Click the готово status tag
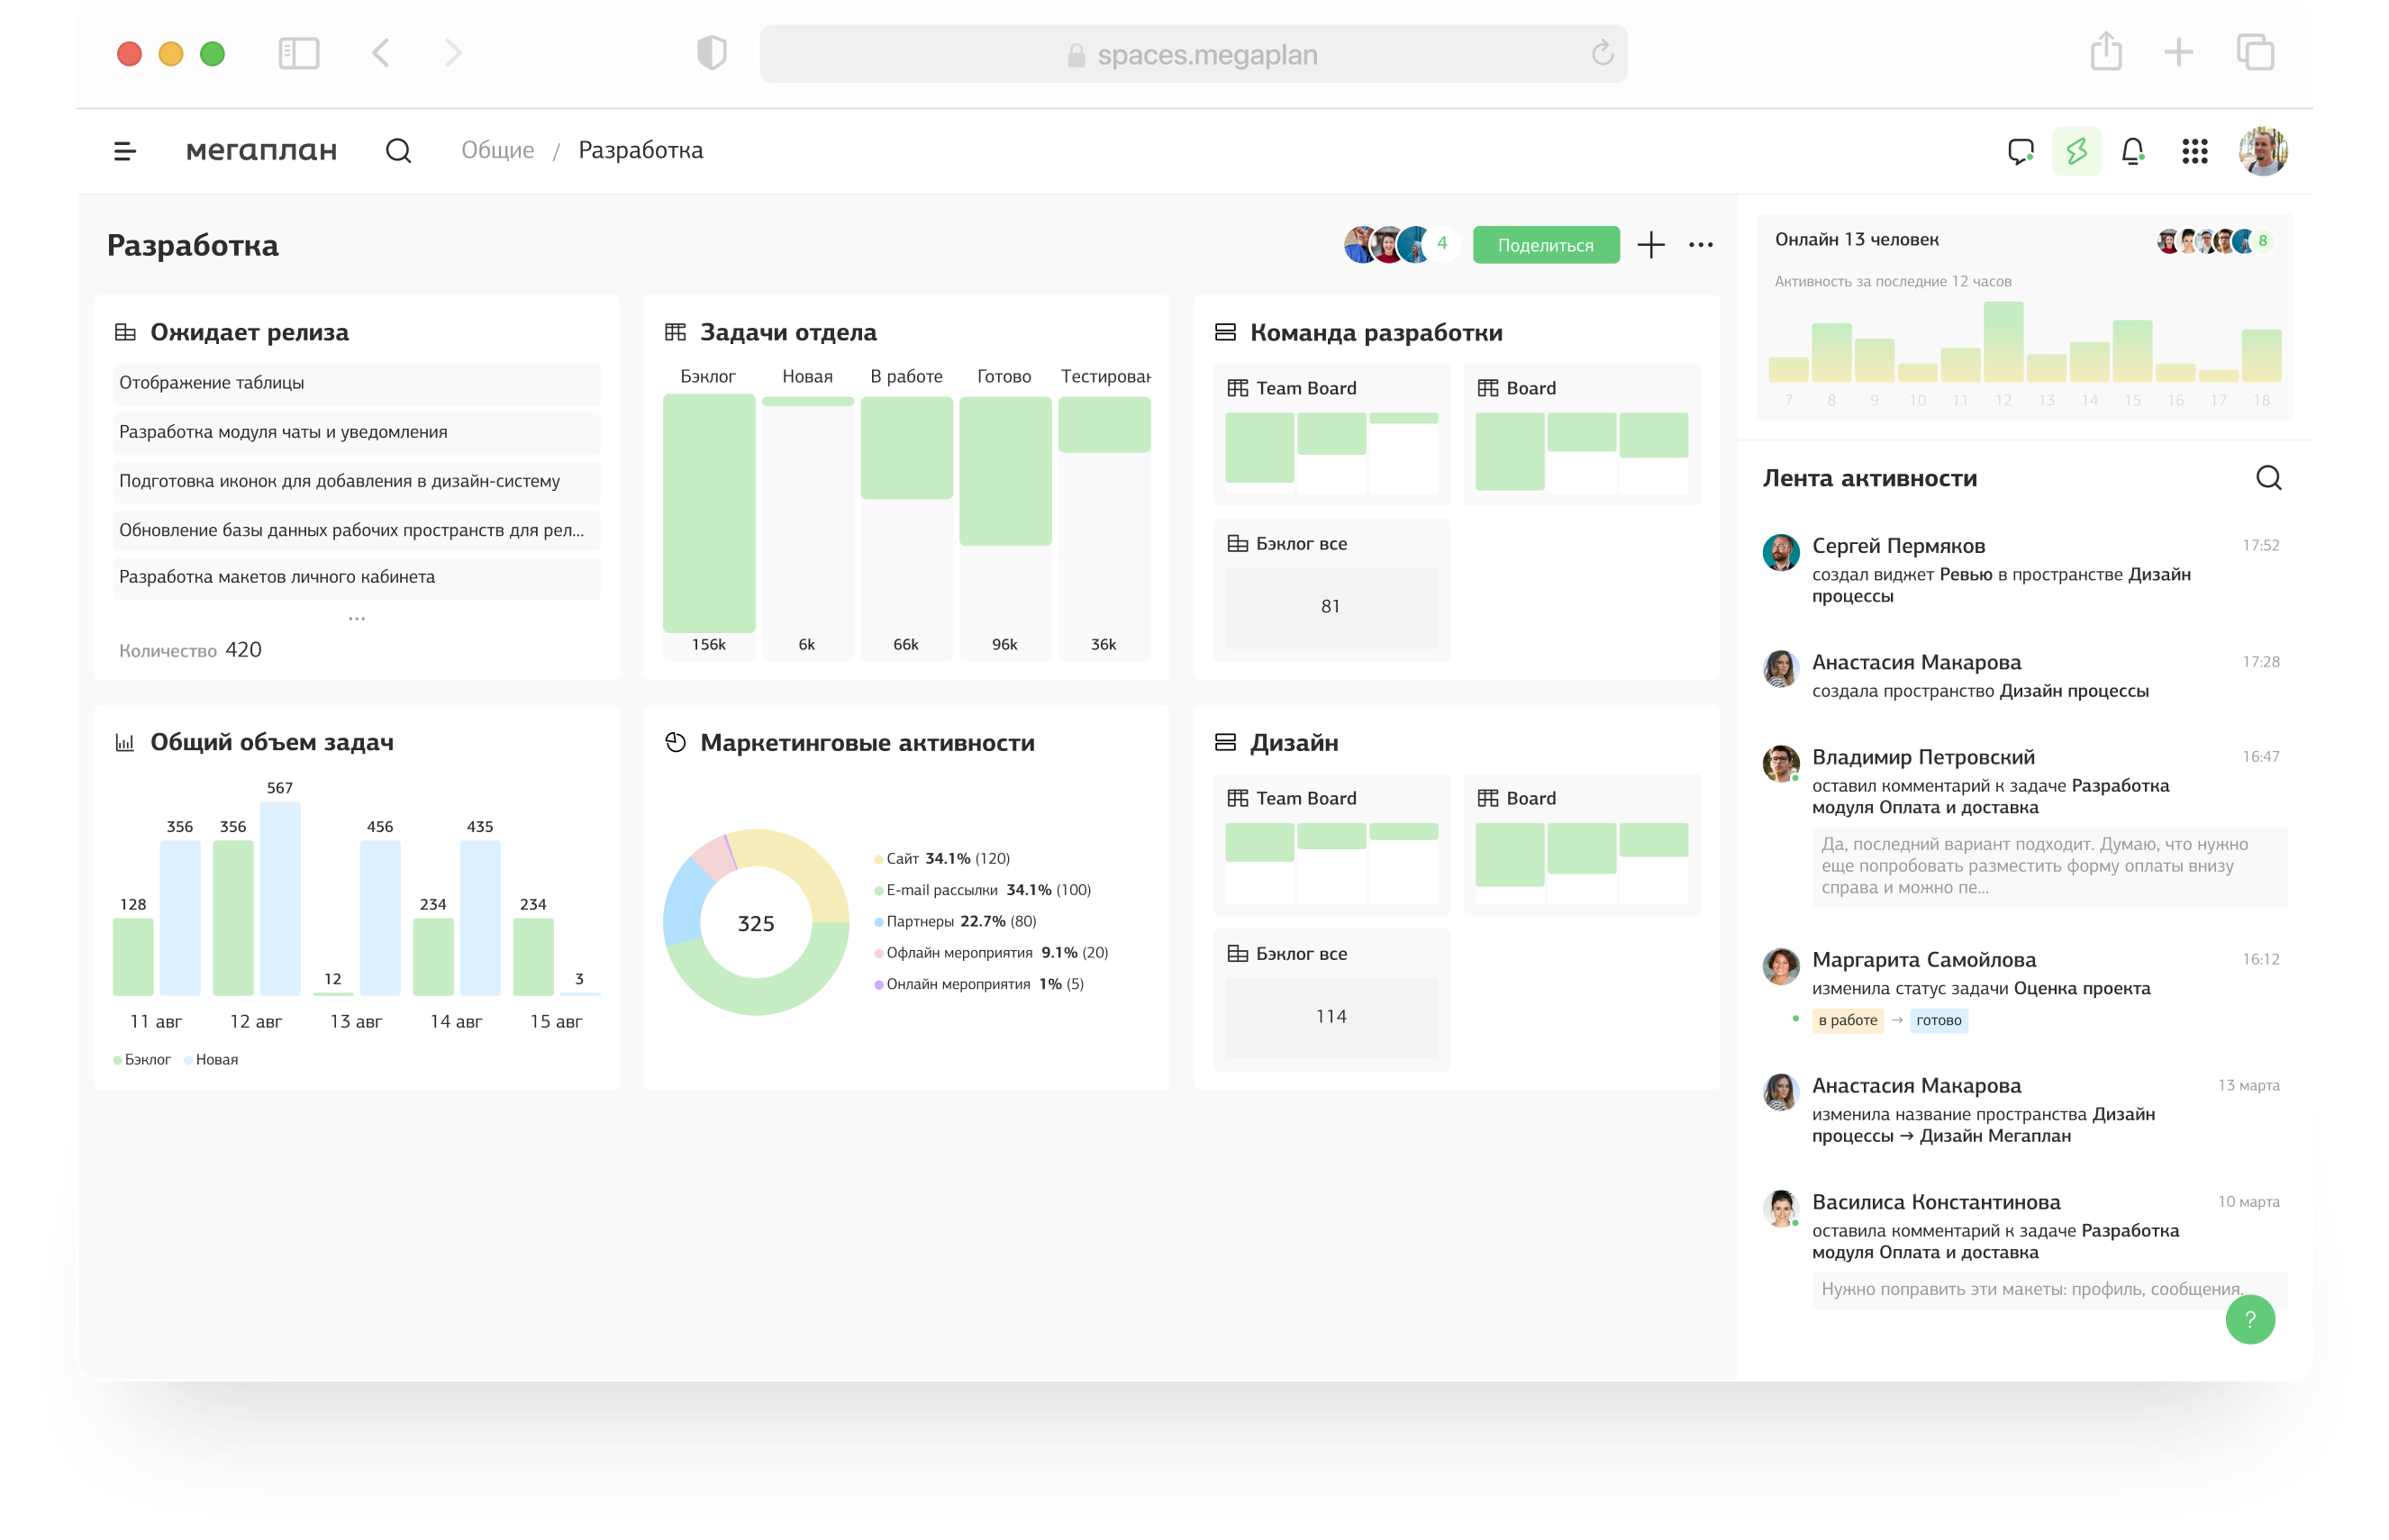The width and height of the screenshot is (2389, 1540). (1938, 1021)
